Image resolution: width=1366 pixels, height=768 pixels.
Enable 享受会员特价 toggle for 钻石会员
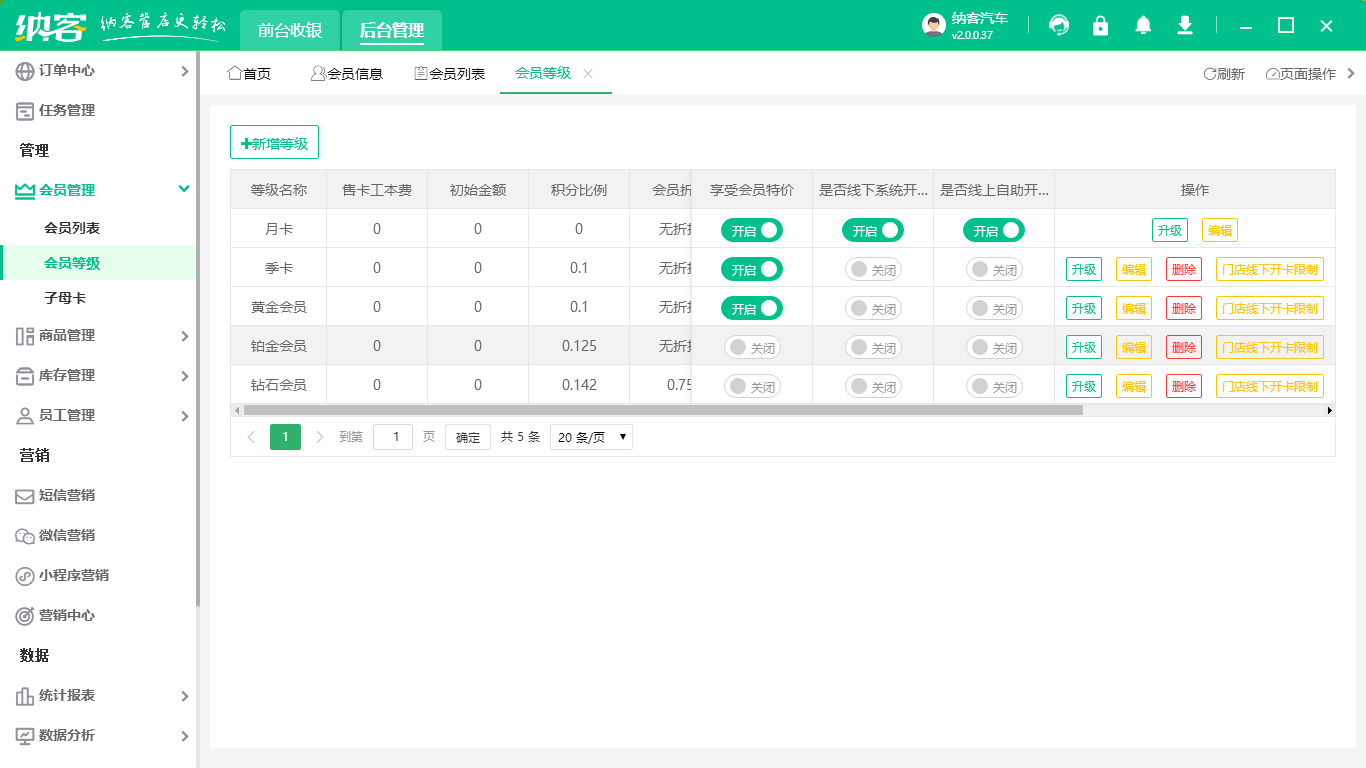tap(751, 386)
